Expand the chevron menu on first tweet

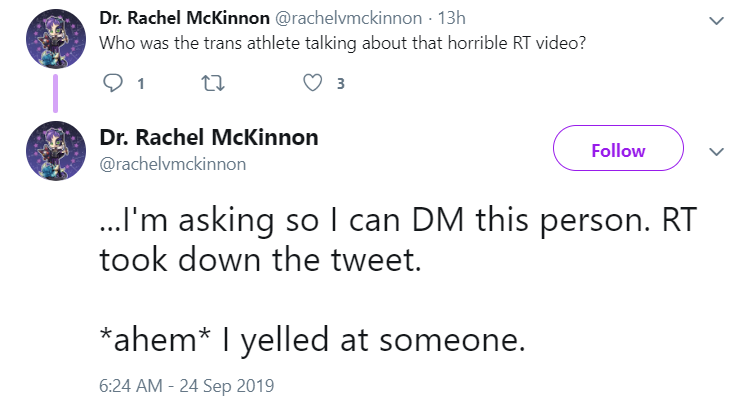tap(716, 20)
